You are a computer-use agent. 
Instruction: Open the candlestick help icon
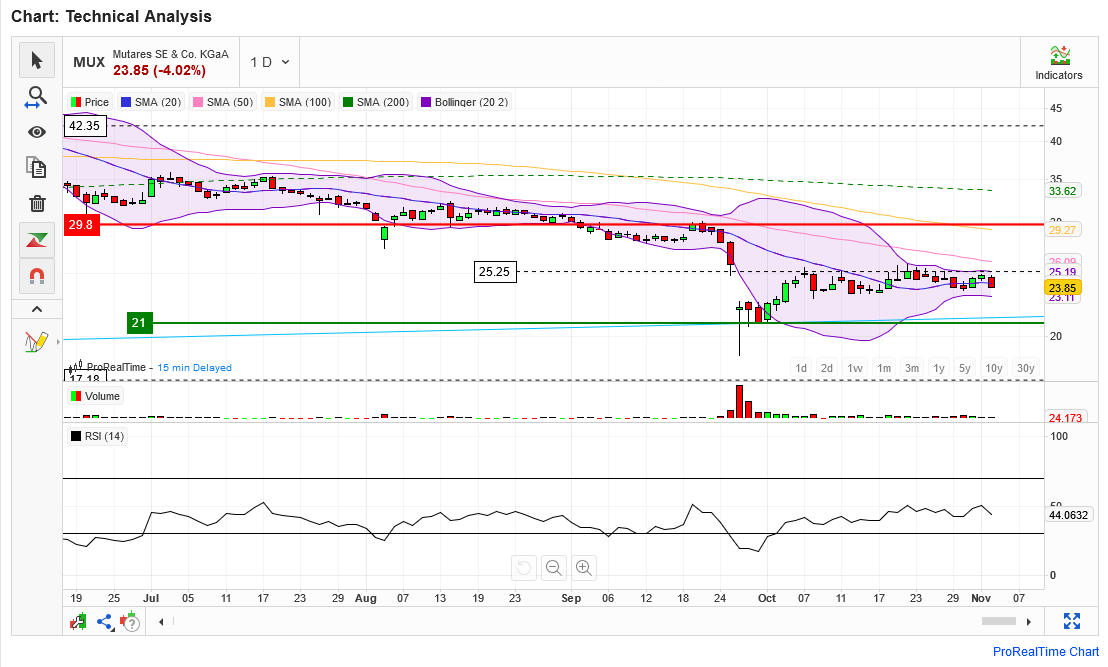130,622
